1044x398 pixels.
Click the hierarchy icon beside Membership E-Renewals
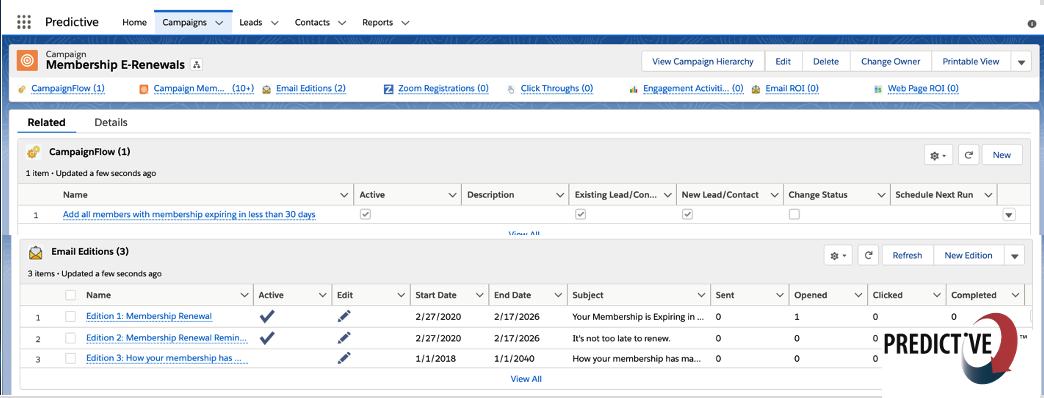(196, 65)
